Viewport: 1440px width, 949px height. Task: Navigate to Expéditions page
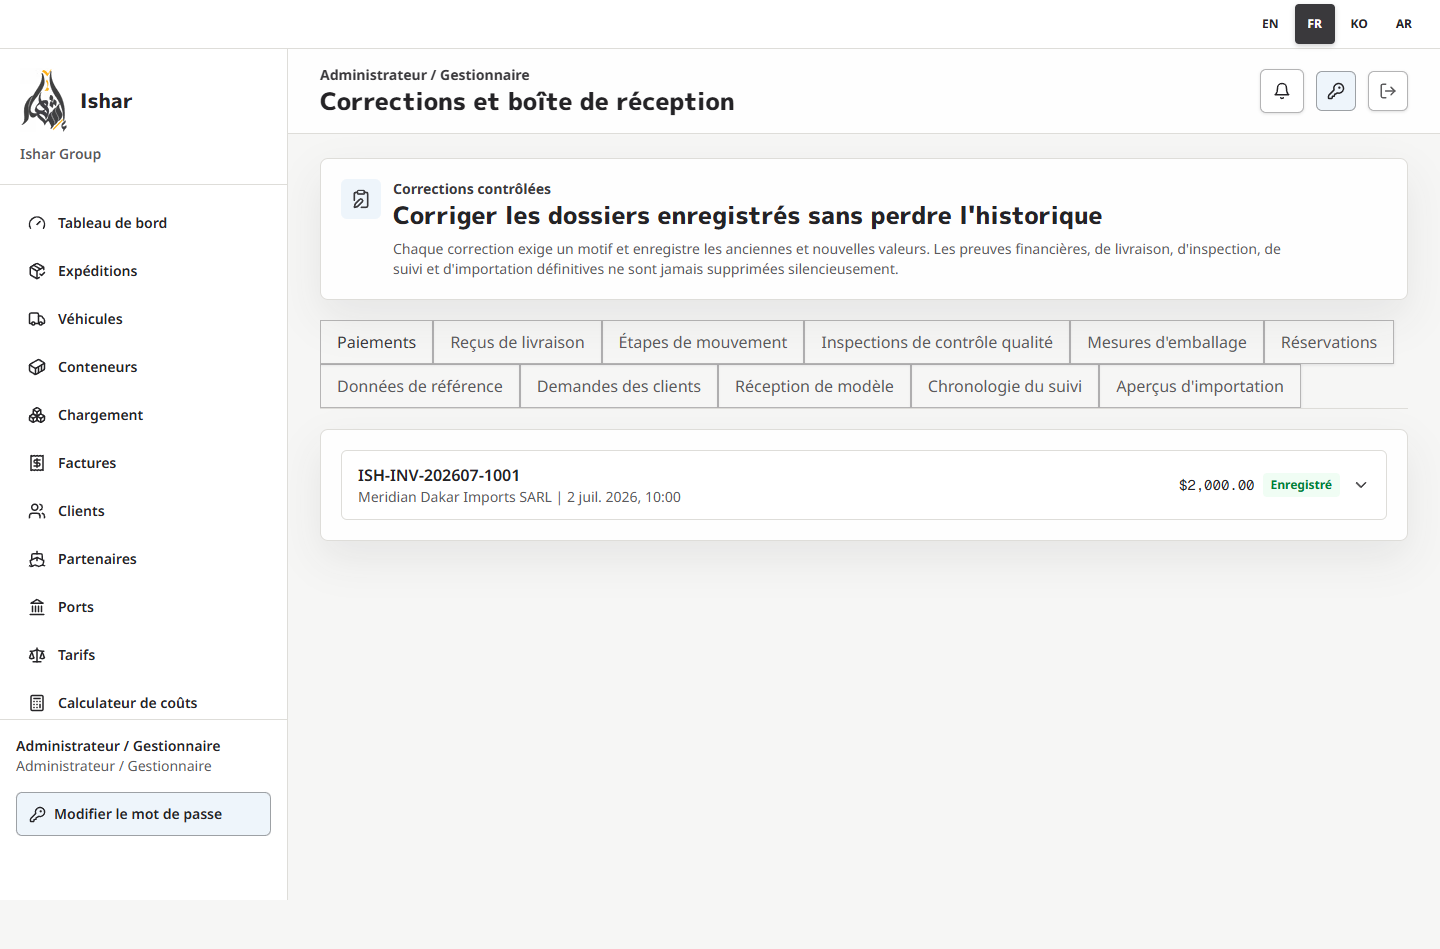click(x=143, y=271)
